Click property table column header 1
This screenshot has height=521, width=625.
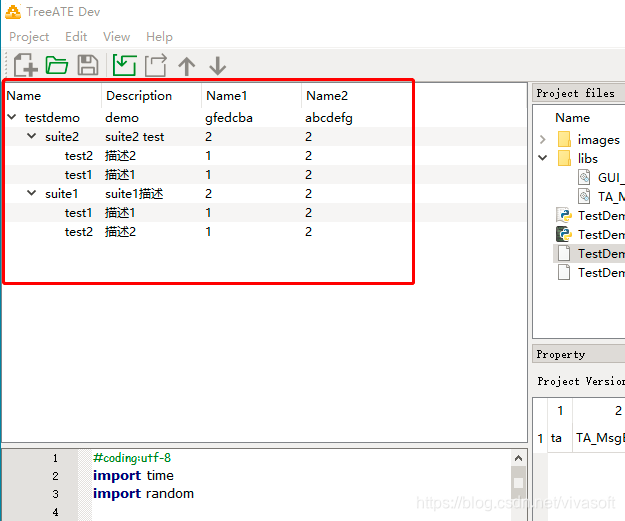[x=560, y=410]
